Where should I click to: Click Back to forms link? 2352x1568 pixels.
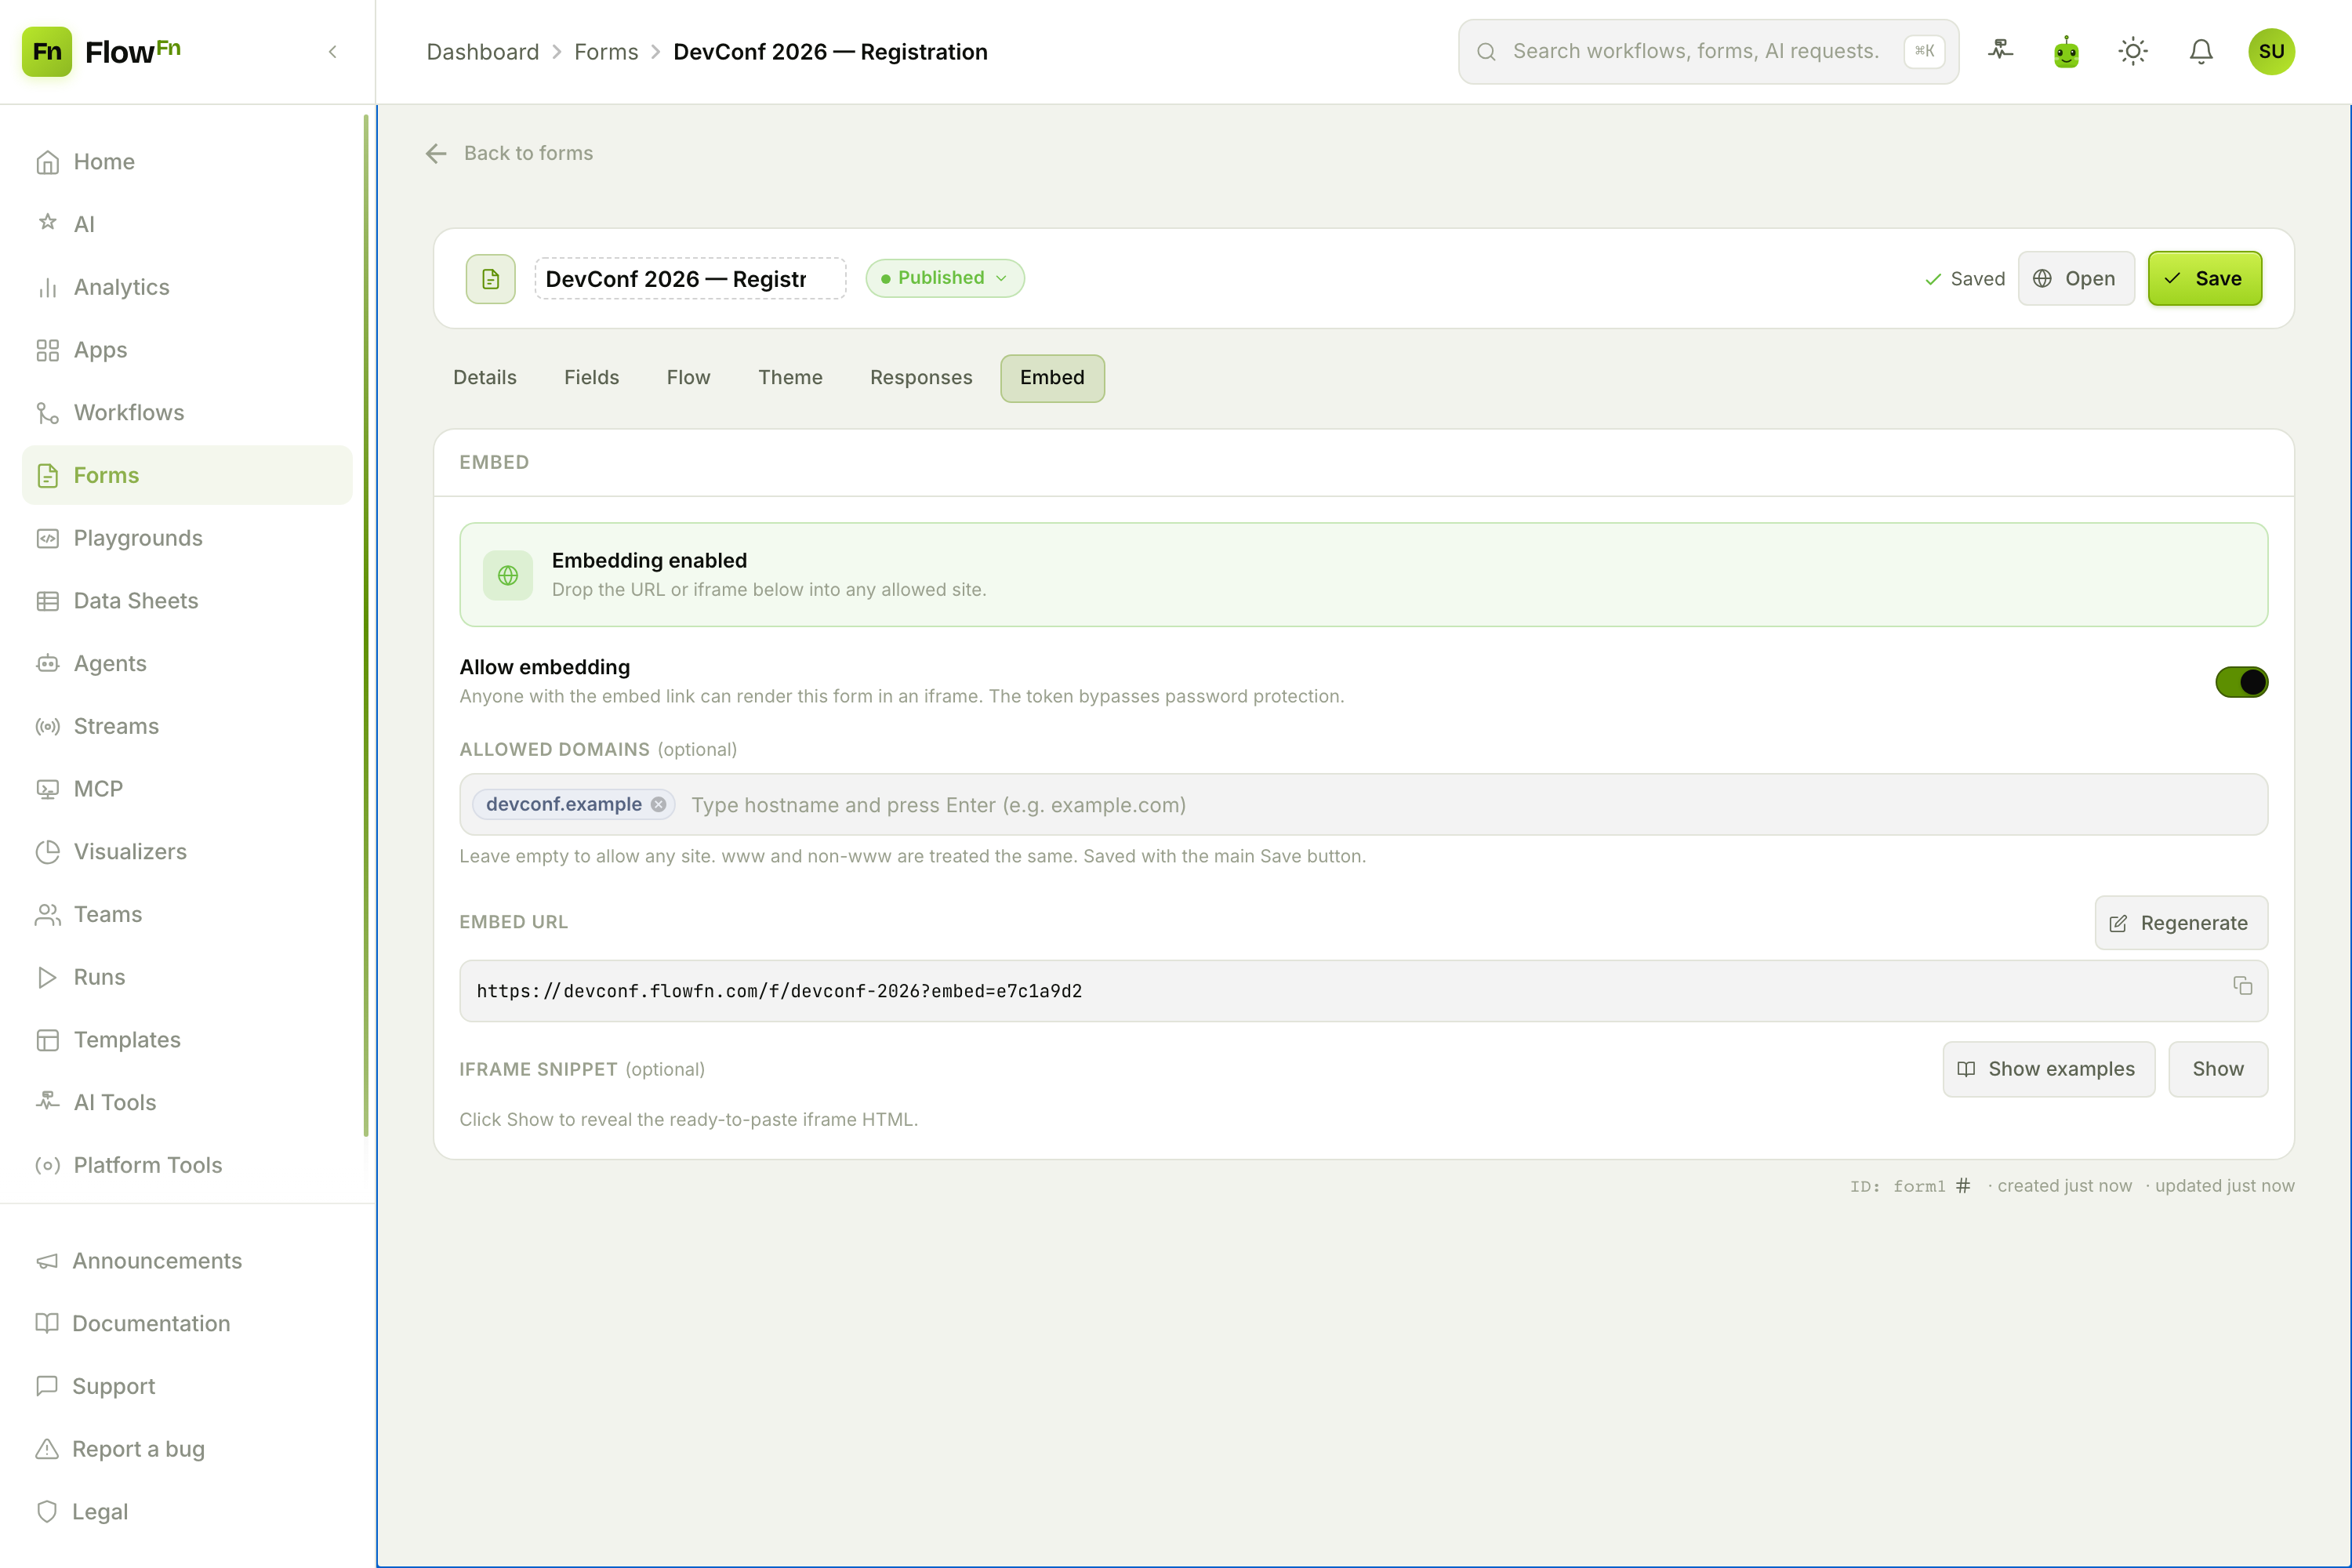pos(509,153)
